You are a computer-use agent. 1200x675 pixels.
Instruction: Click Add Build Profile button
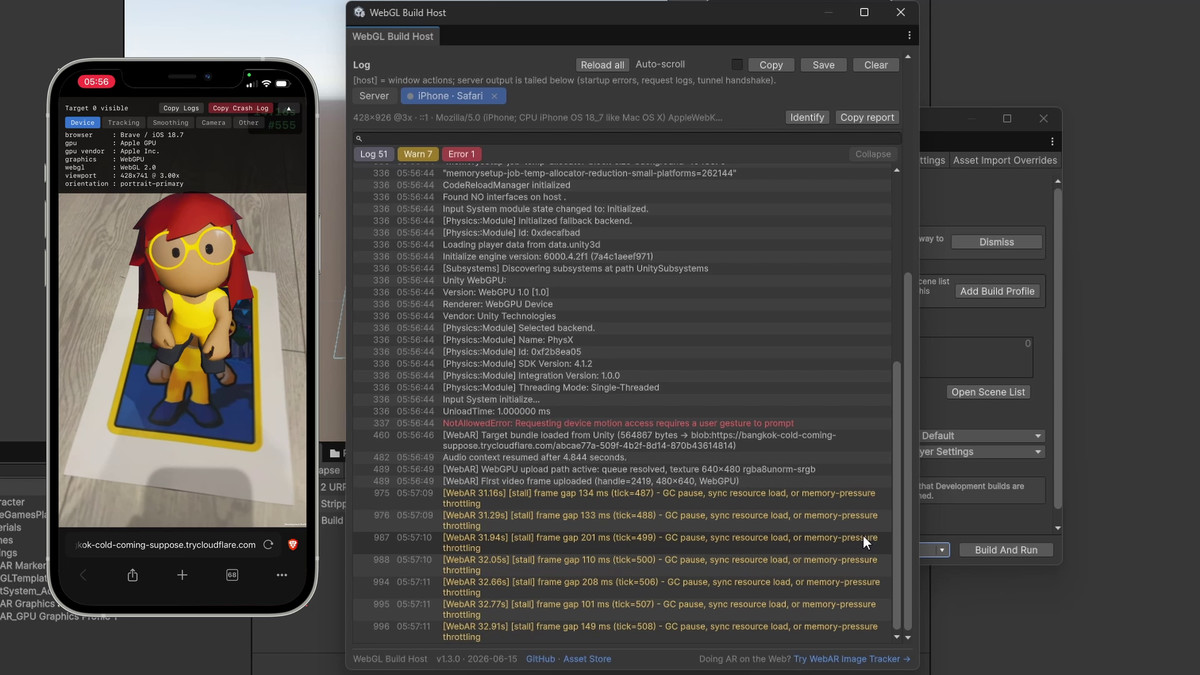click(x=997, y=291)
